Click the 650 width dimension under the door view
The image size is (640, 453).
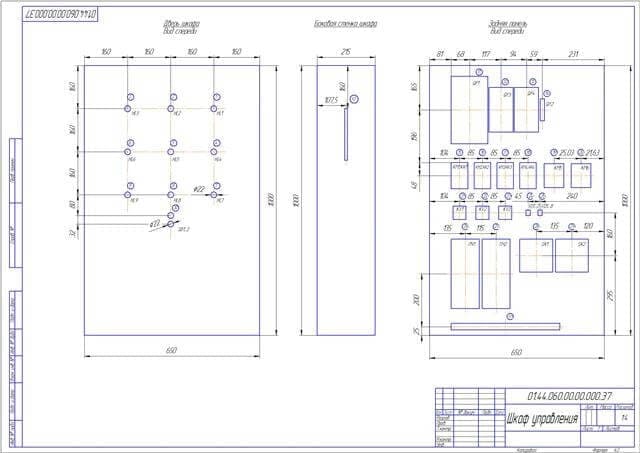(x=171, y=350)
